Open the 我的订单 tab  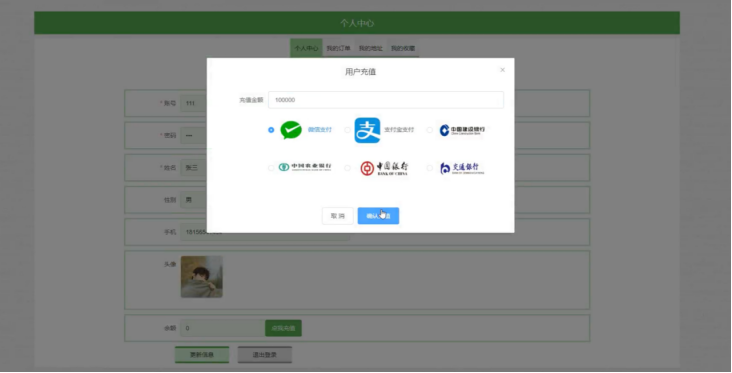(338, 48)
